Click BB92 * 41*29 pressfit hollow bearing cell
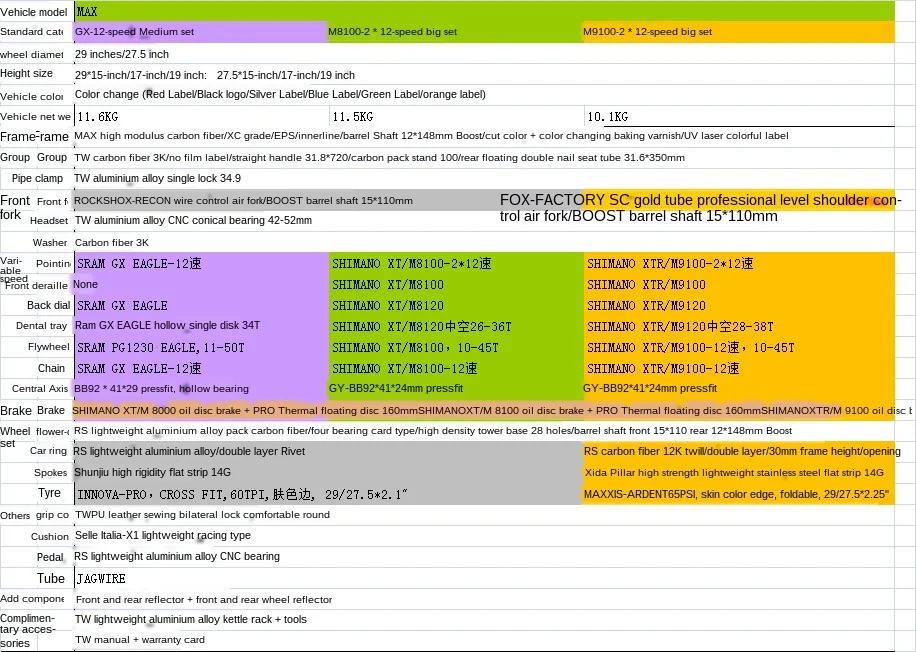The width and height of the screenshot is (916, 652). [201, 389]
